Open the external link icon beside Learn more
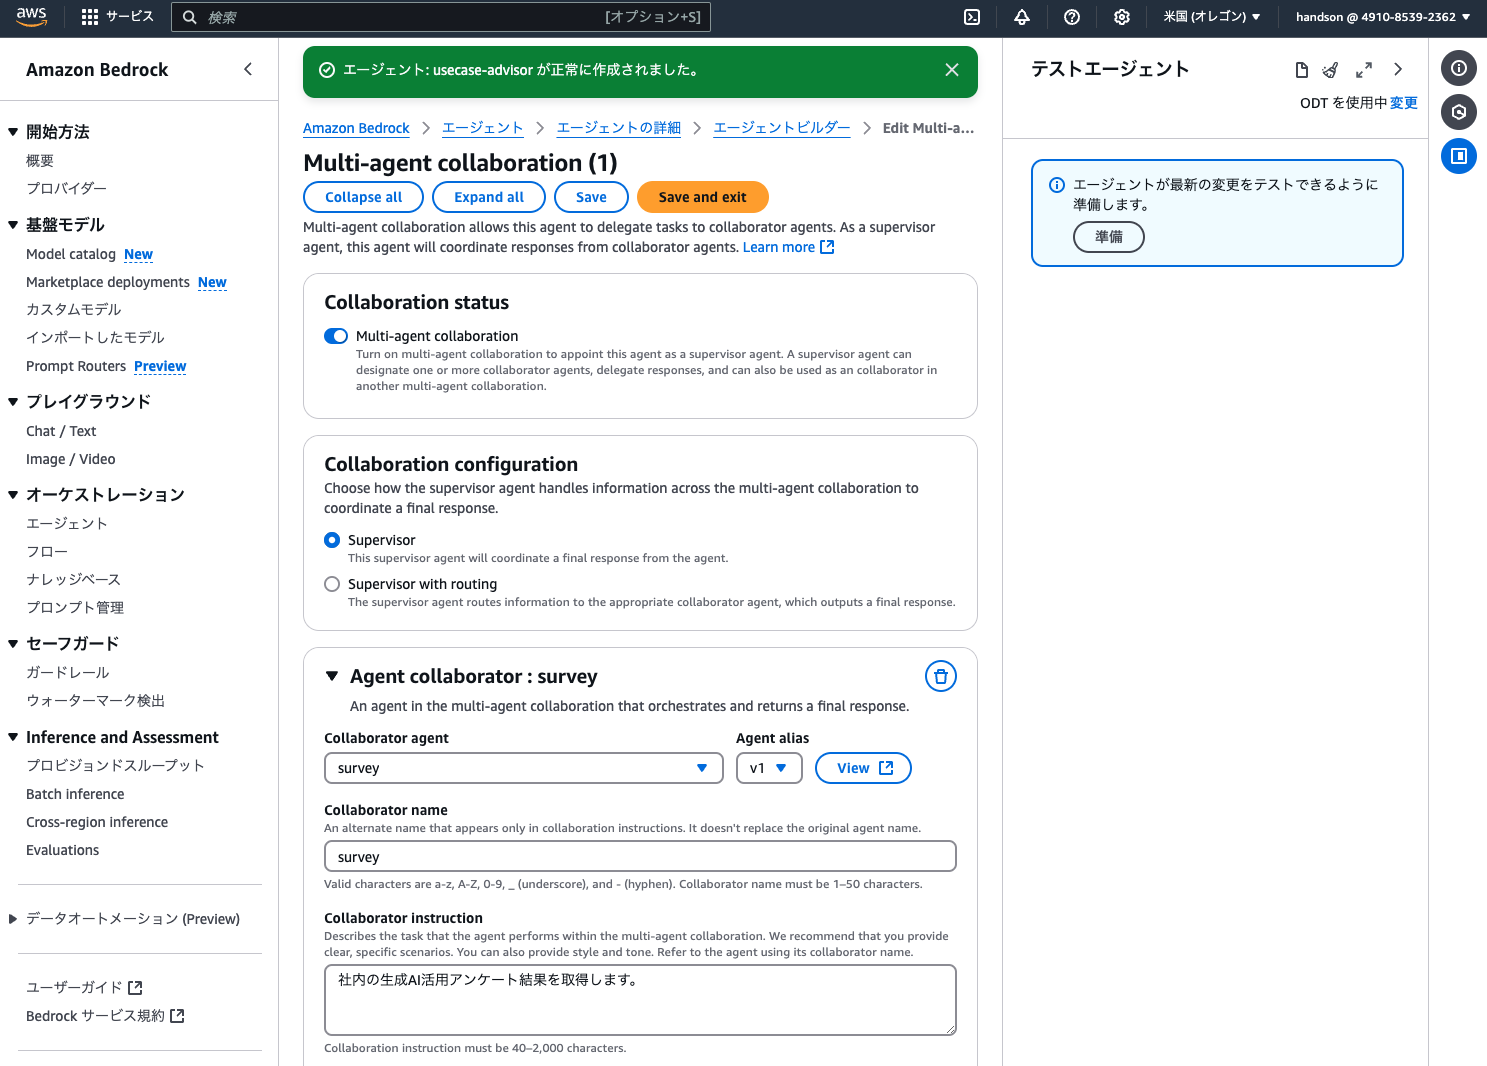The width and height of the screenshot is (1487, 1066). (x=827, y=247)
